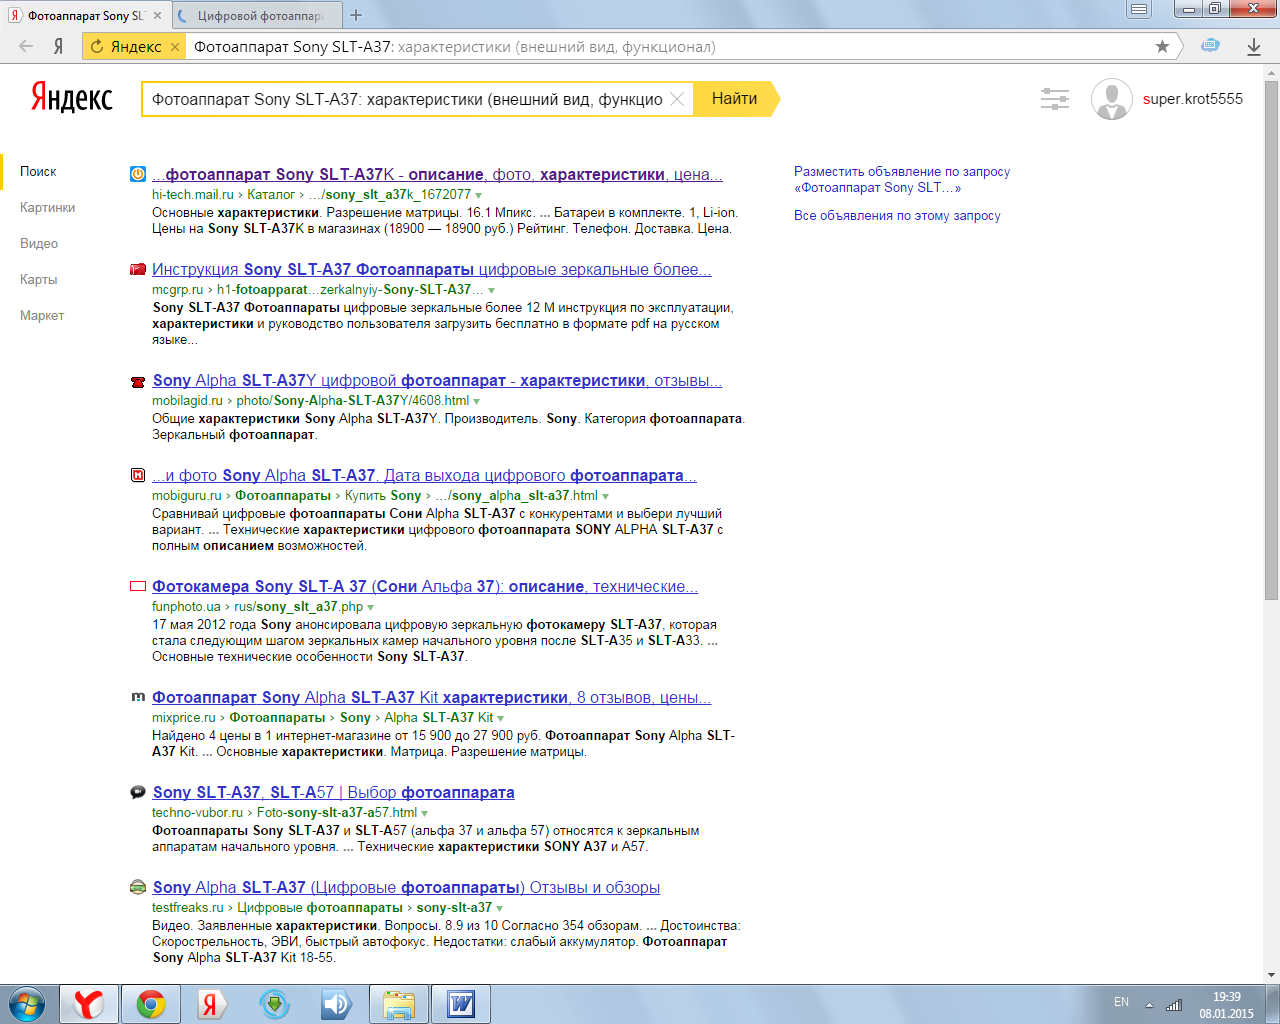This screenshot has height=1024, width=1280.
Task: Open search settings sliders icon
Action: (x=1055, y=99)
